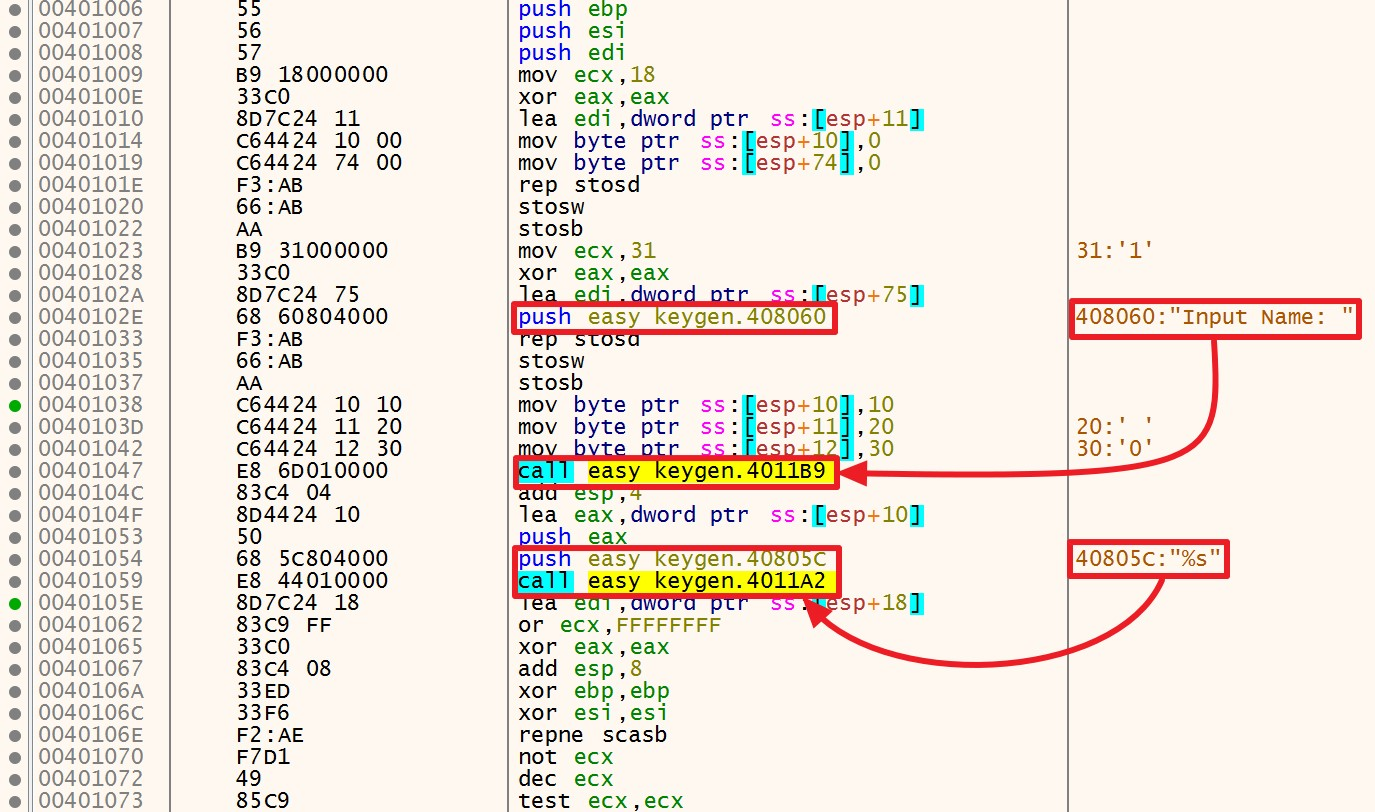The image size is (1375, 812).
Task: Select address 0040100E in the address column
Action: coord(90,97)
